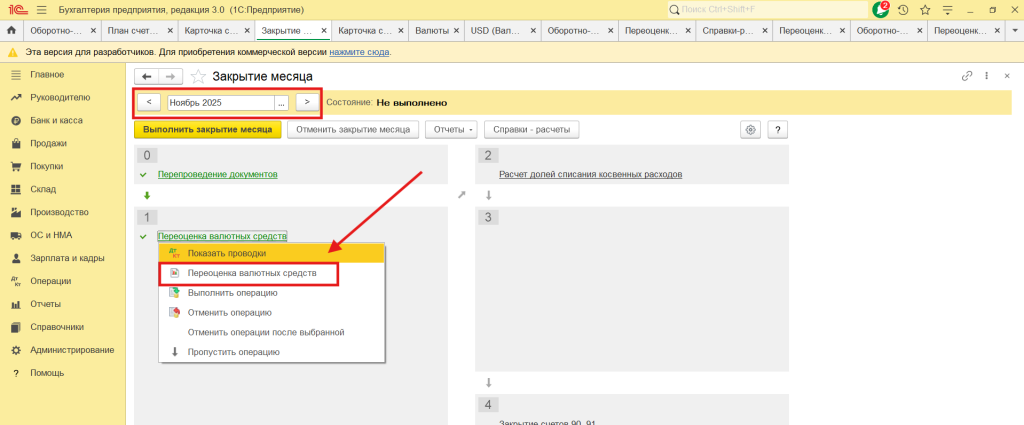Close the active Закрытие ... tab

coord(324,31)
